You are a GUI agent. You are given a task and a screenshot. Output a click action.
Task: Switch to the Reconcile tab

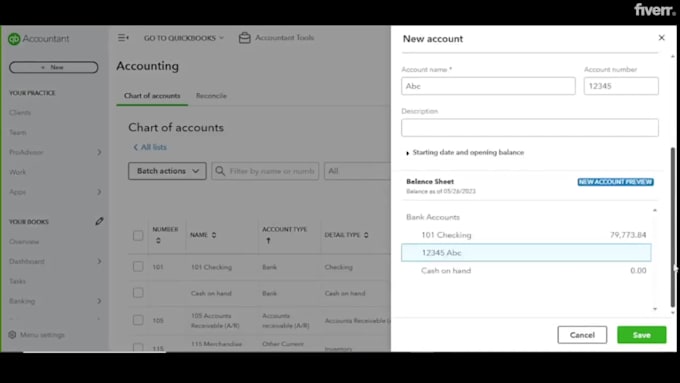[x=211, y=96]
